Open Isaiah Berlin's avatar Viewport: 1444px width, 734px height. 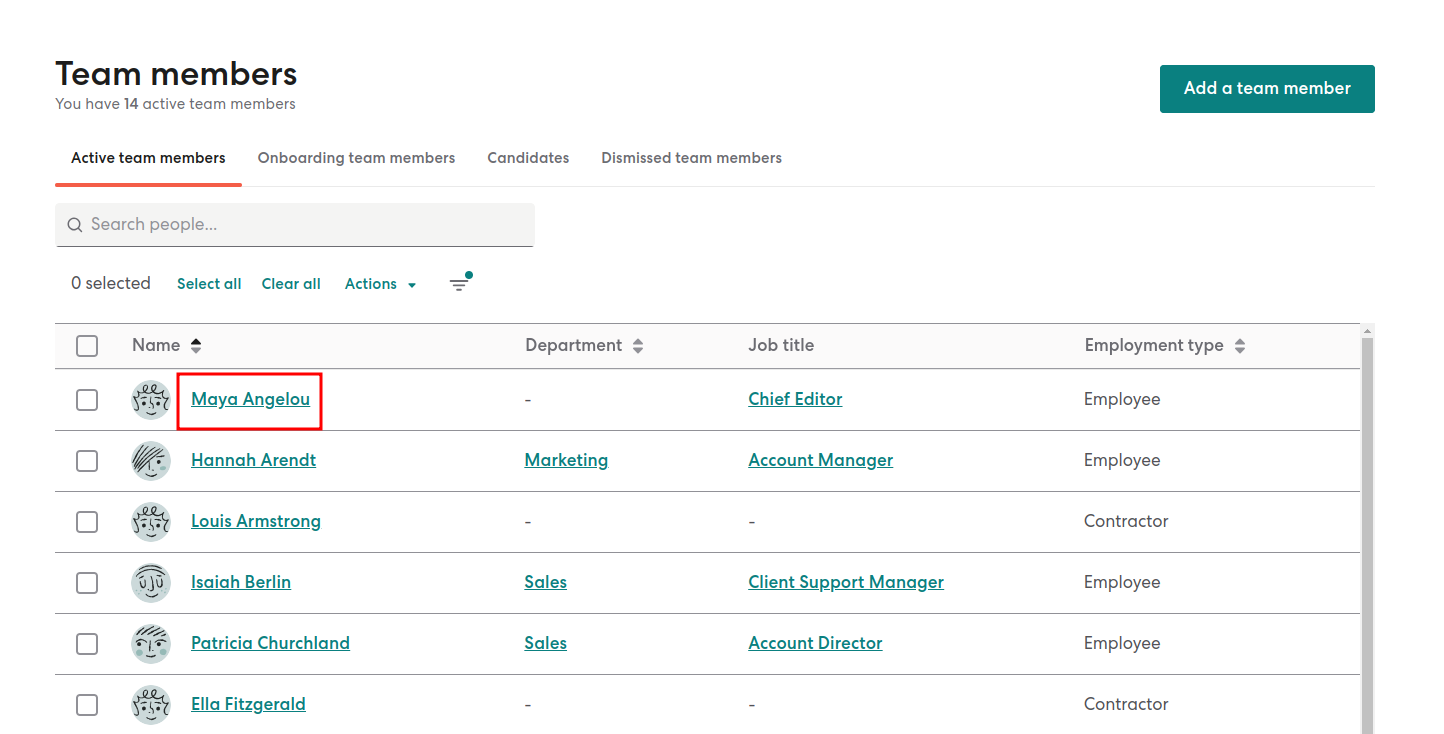pos(151,583)
